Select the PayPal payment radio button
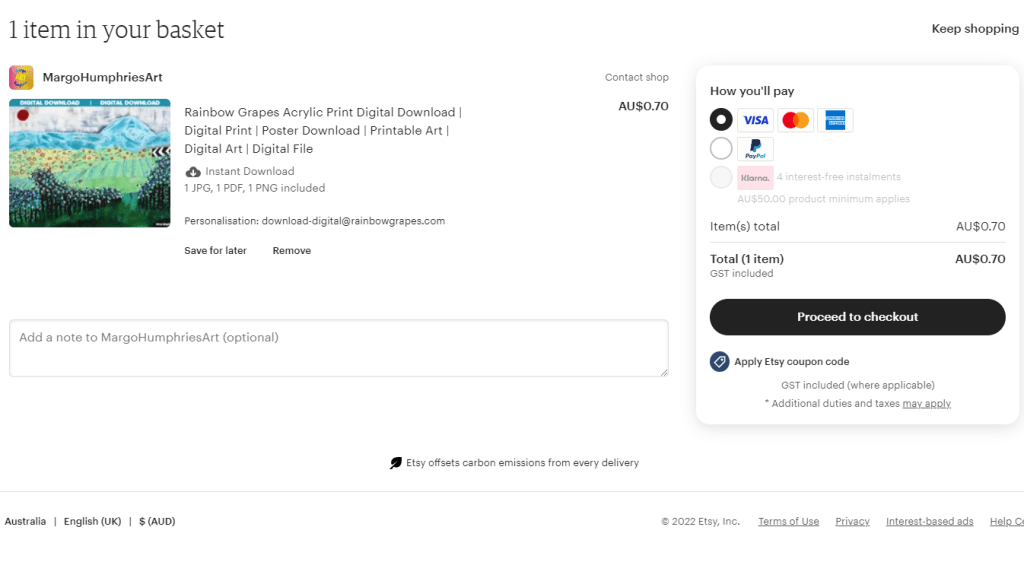Viewport: 1024px width, 581px height. point(721,149)
